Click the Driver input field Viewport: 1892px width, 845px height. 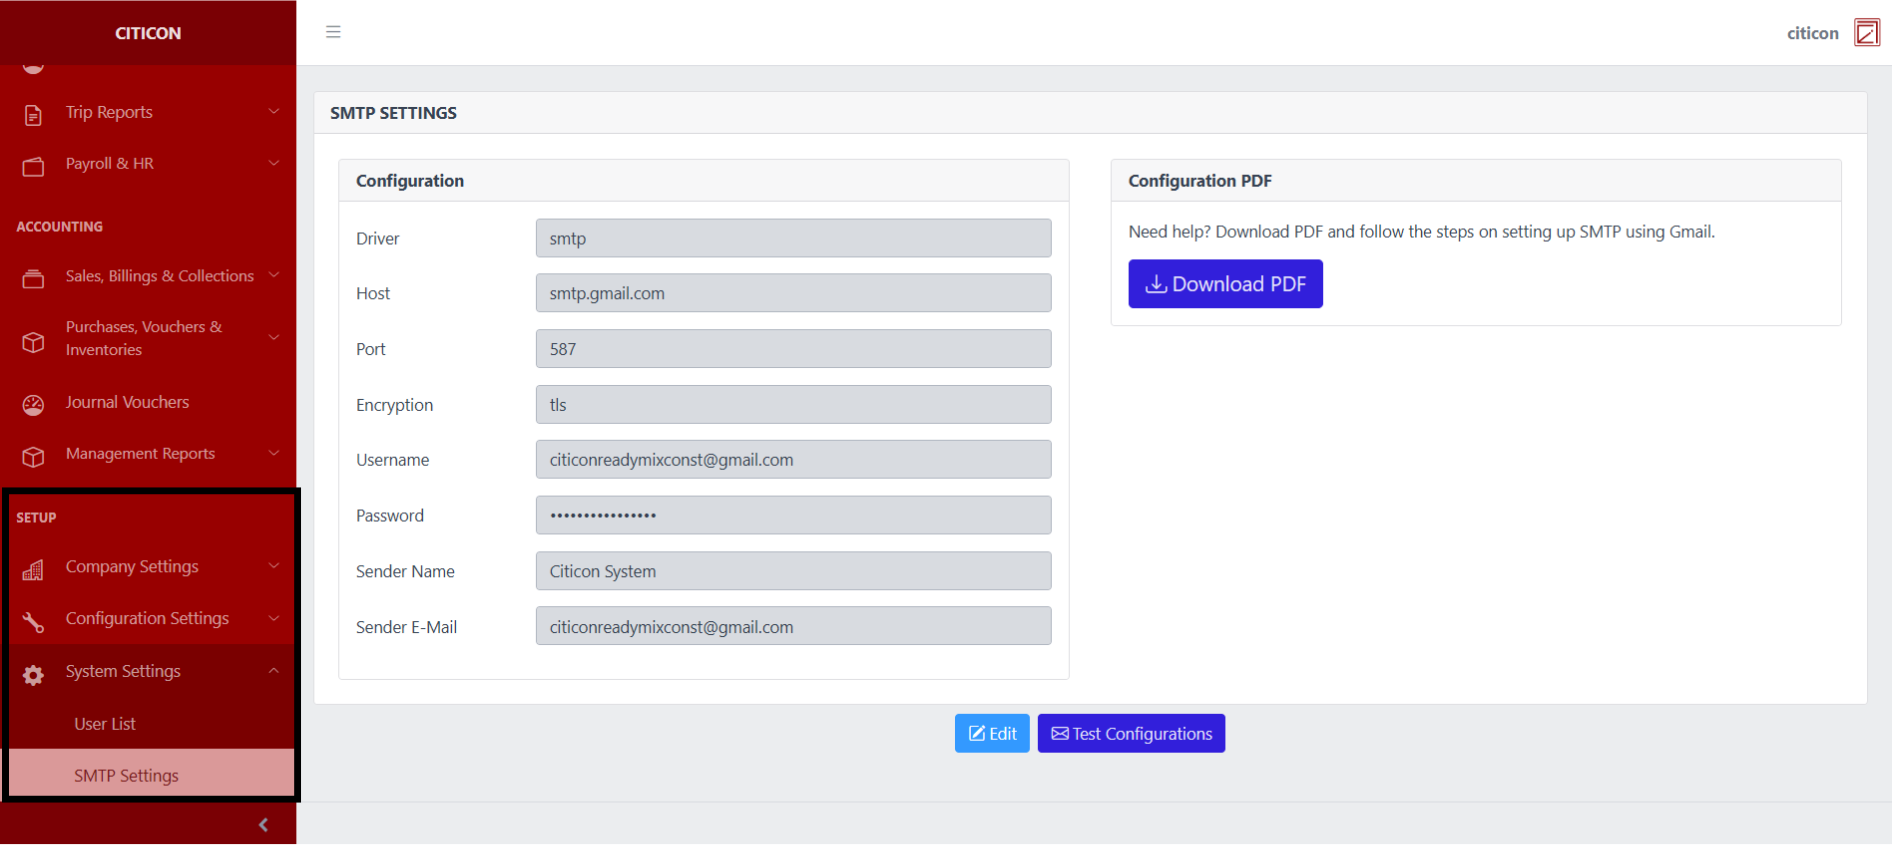click(793, 238)
